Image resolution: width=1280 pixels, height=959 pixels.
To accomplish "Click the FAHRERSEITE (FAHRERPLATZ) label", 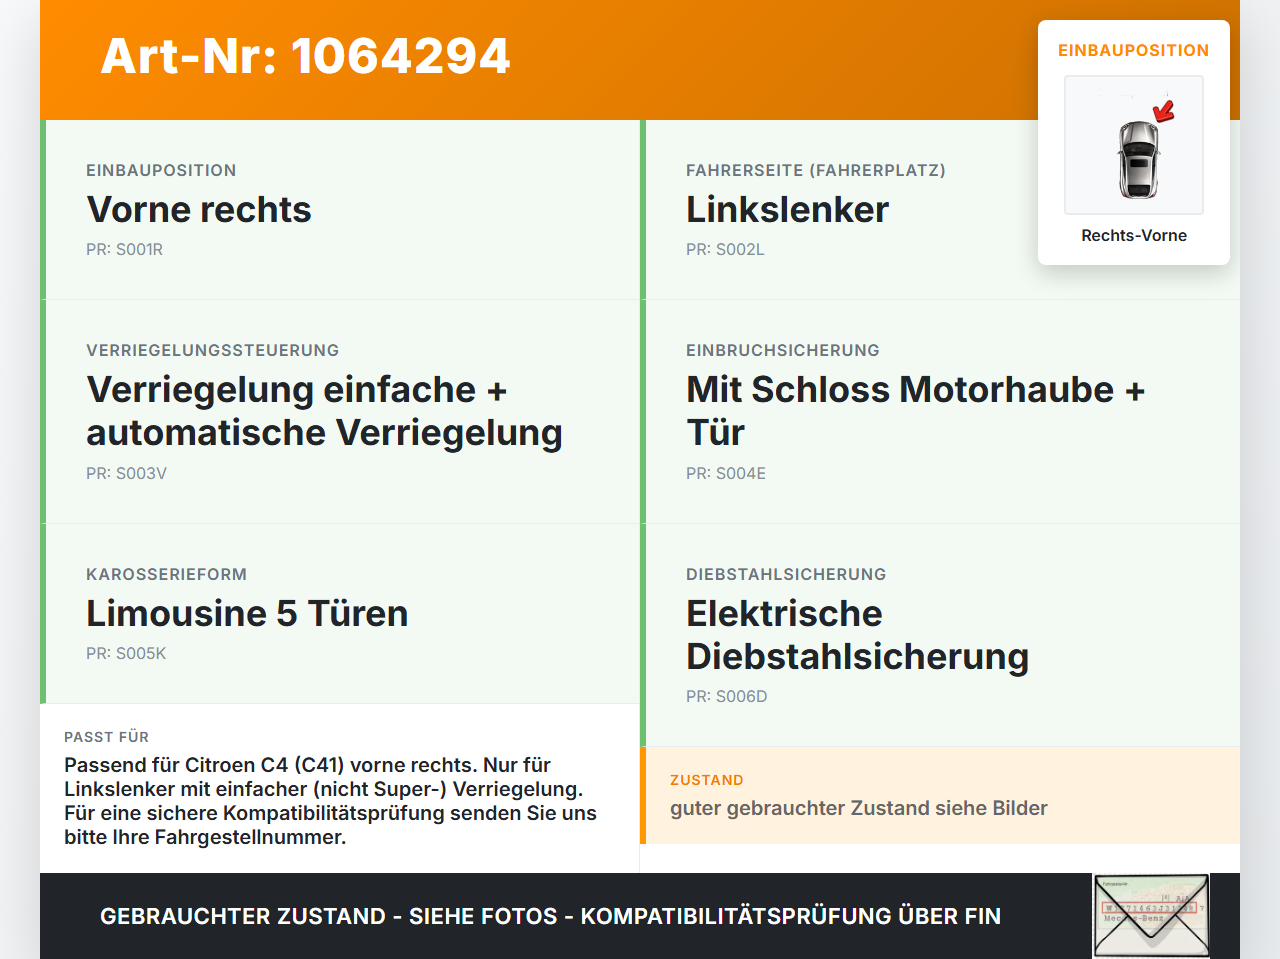I will click(816, 171).
